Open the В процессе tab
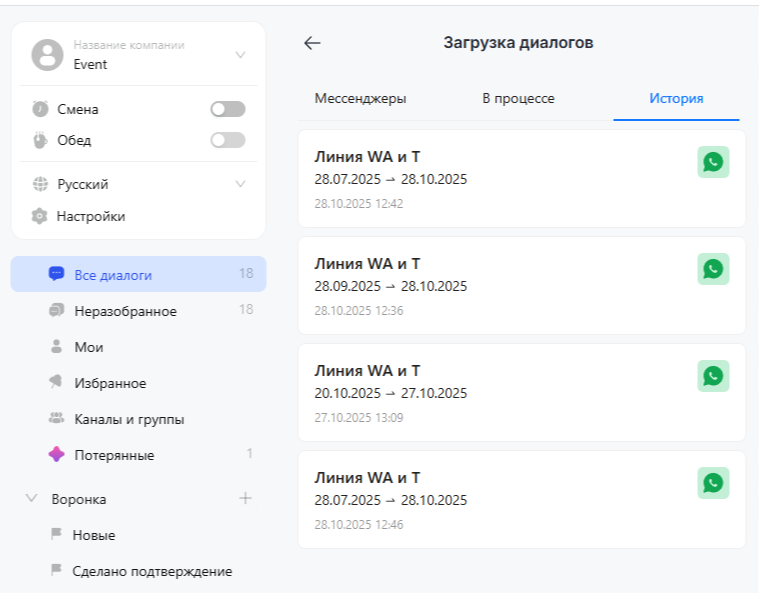This screenshot has height=593, width=759. tap(518, 98)
